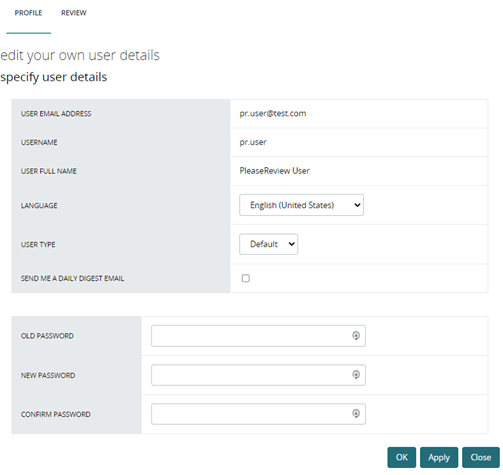503x475 pixels.
Task: Click the NEW PASSWORD label
Action: coord(48,375)
